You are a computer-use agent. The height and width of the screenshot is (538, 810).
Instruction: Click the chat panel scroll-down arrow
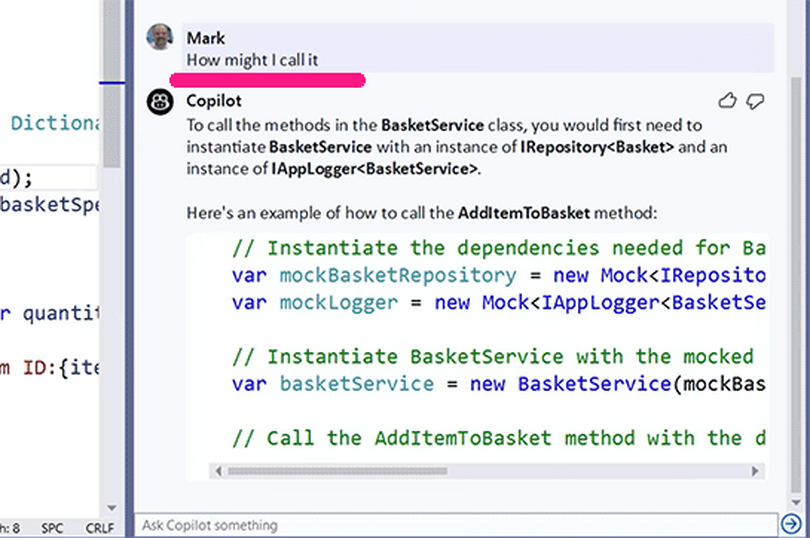796,502
